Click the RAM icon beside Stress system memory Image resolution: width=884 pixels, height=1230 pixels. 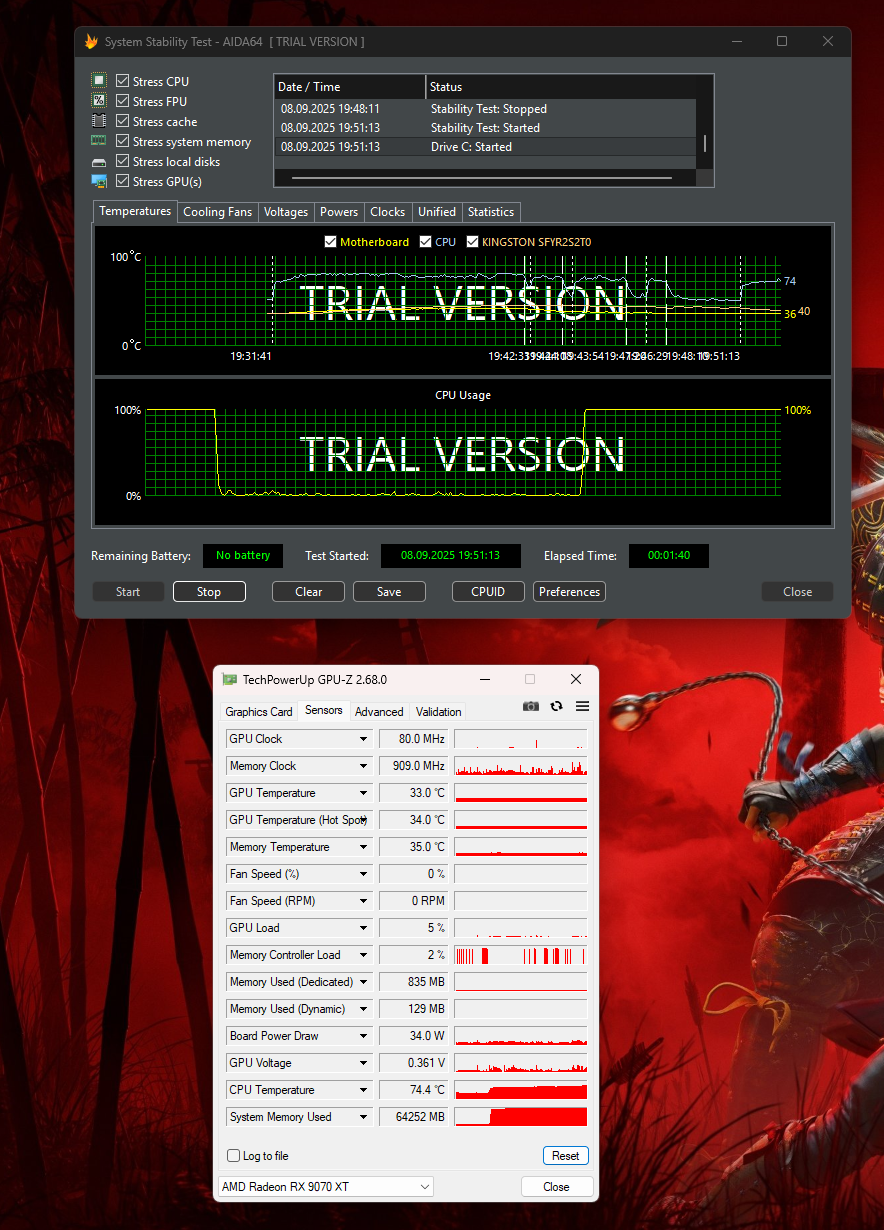coord(99,141)
